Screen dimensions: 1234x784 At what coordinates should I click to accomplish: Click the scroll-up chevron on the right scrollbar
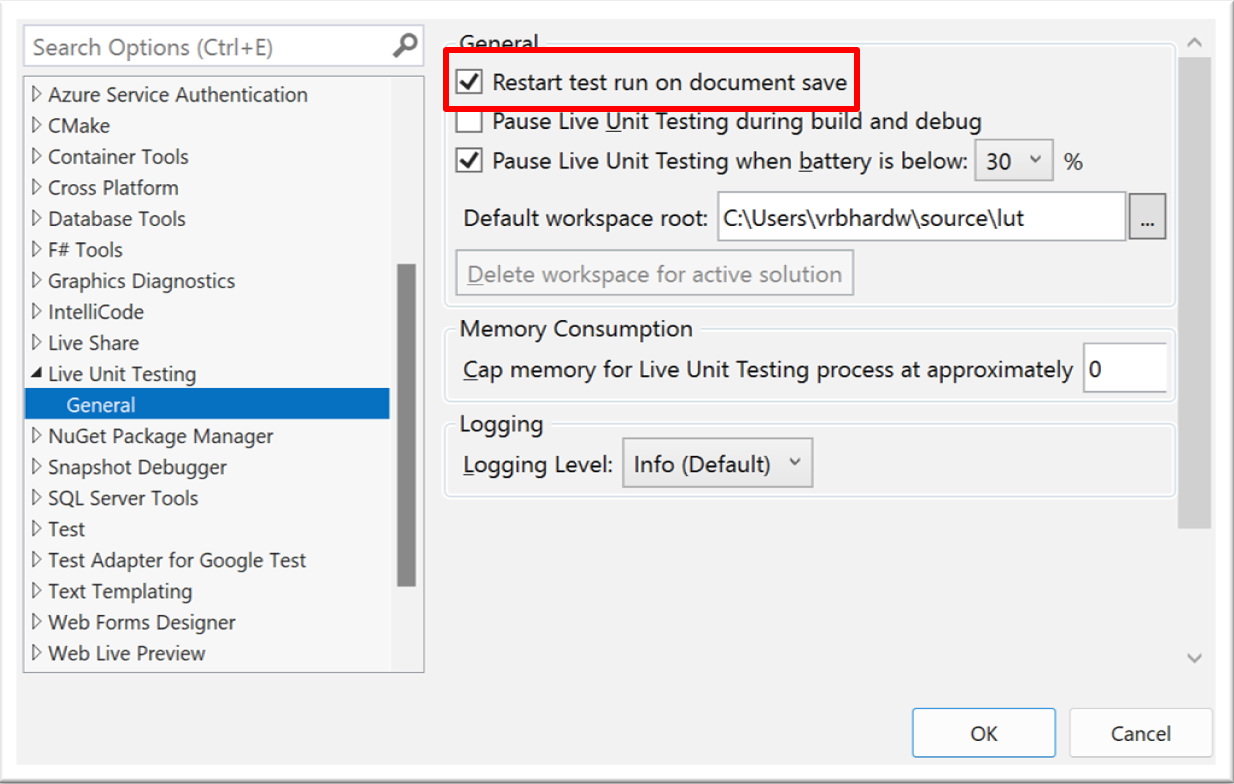click(1194, 41)
